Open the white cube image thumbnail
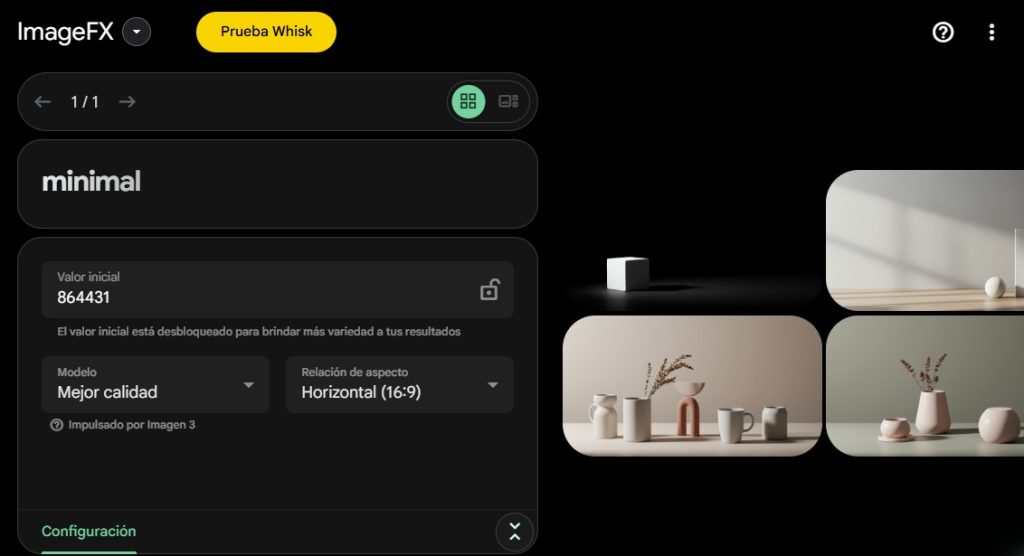The height and width of the screenshot is (556, 1024). 692,241
